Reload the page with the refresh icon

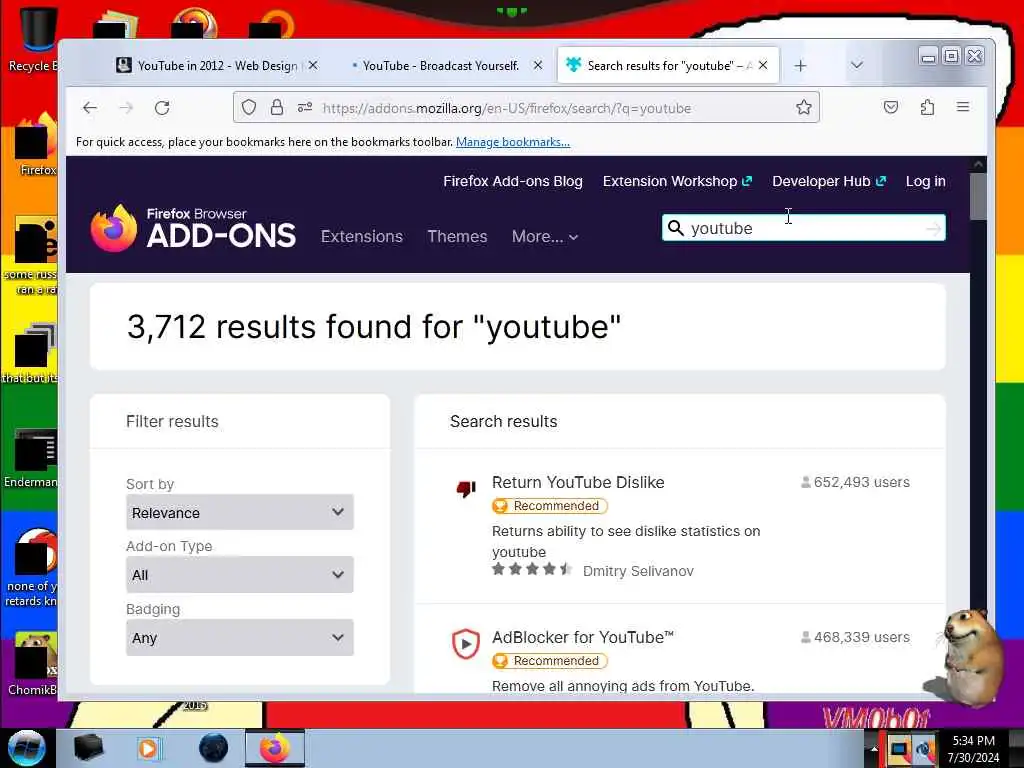coord(162,108)
